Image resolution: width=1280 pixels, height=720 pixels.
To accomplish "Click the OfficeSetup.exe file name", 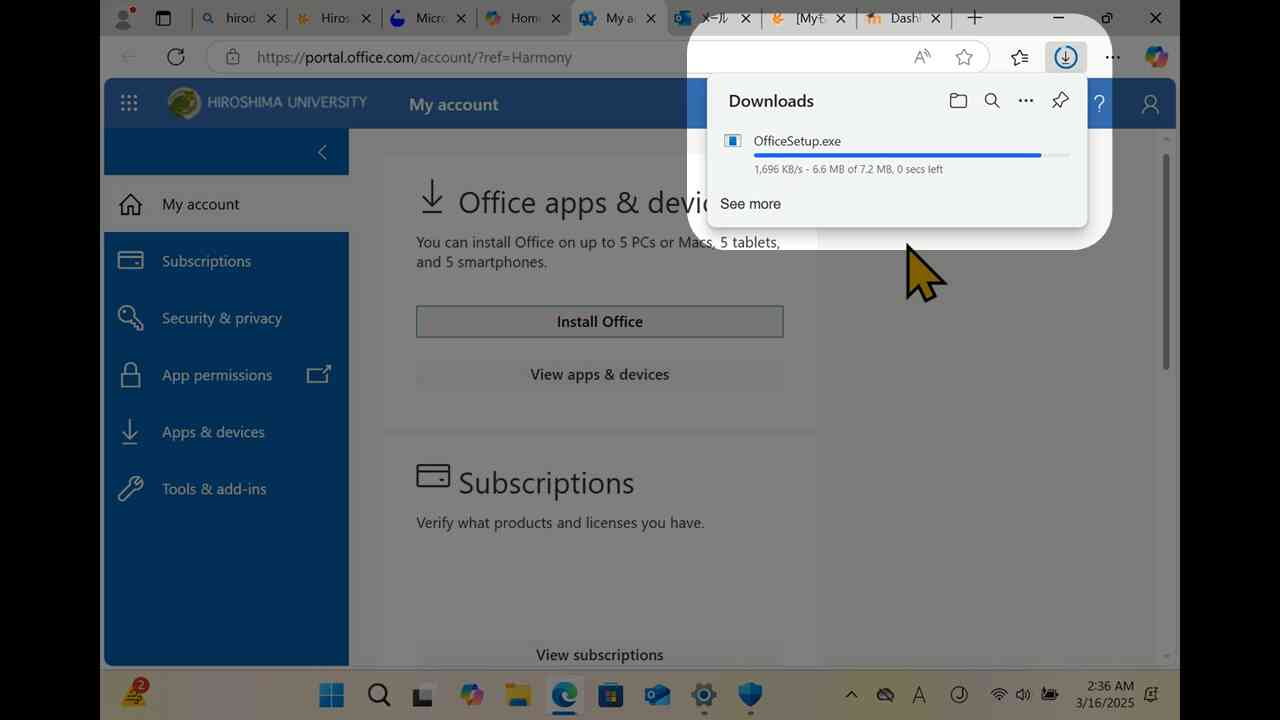I will pyautogui.click(x=797, y=141).
